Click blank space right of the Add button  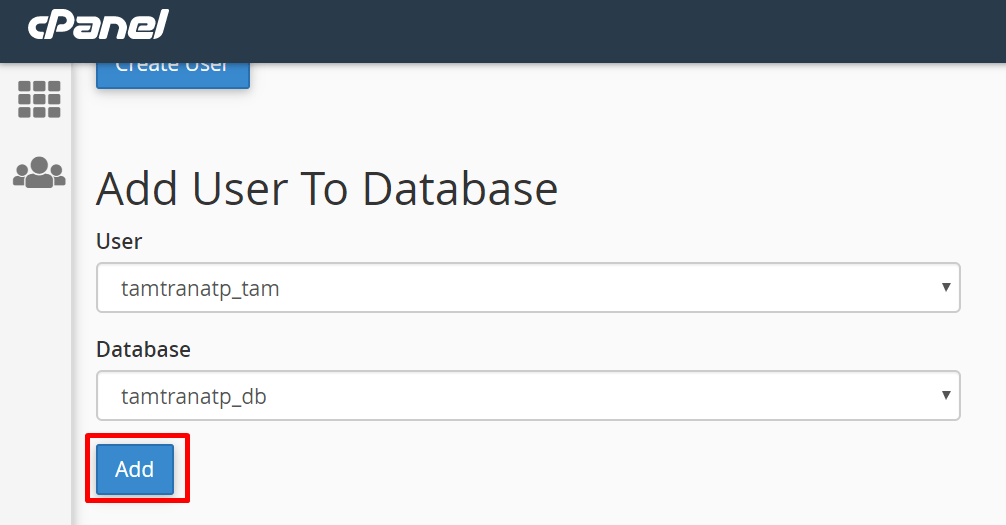tap(577, 469)
